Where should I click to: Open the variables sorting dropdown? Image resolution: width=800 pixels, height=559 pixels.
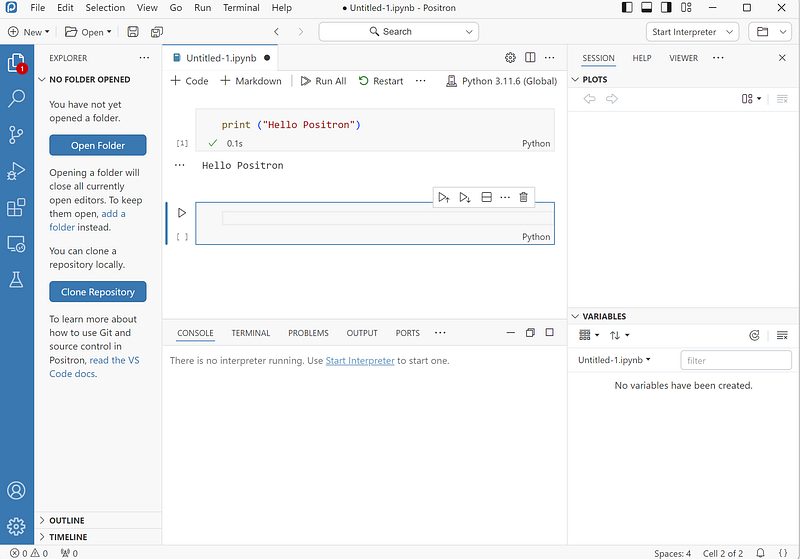pyautogui.click(x=619, y=335)
